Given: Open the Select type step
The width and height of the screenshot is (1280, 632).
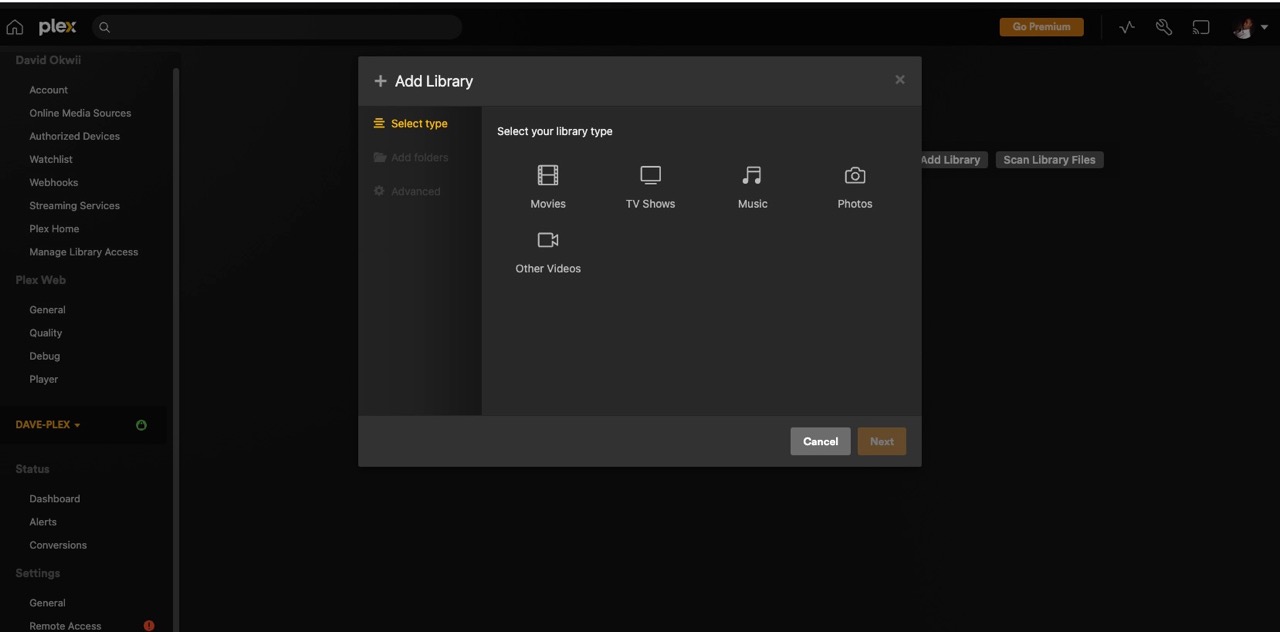Looking at the screenshot, I should [x=410, y=124].
